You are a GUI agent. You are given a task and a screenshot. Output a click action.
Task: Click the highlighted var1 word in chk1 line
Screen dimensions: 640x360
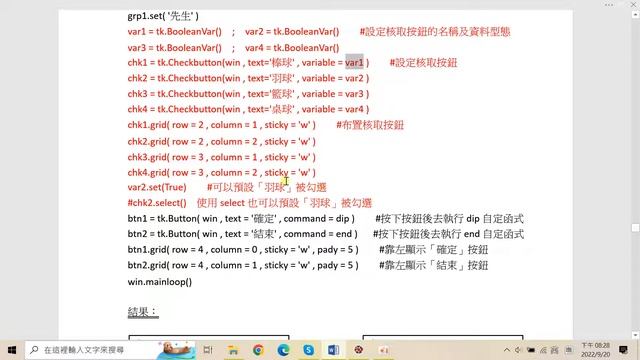tap(354, 62)
